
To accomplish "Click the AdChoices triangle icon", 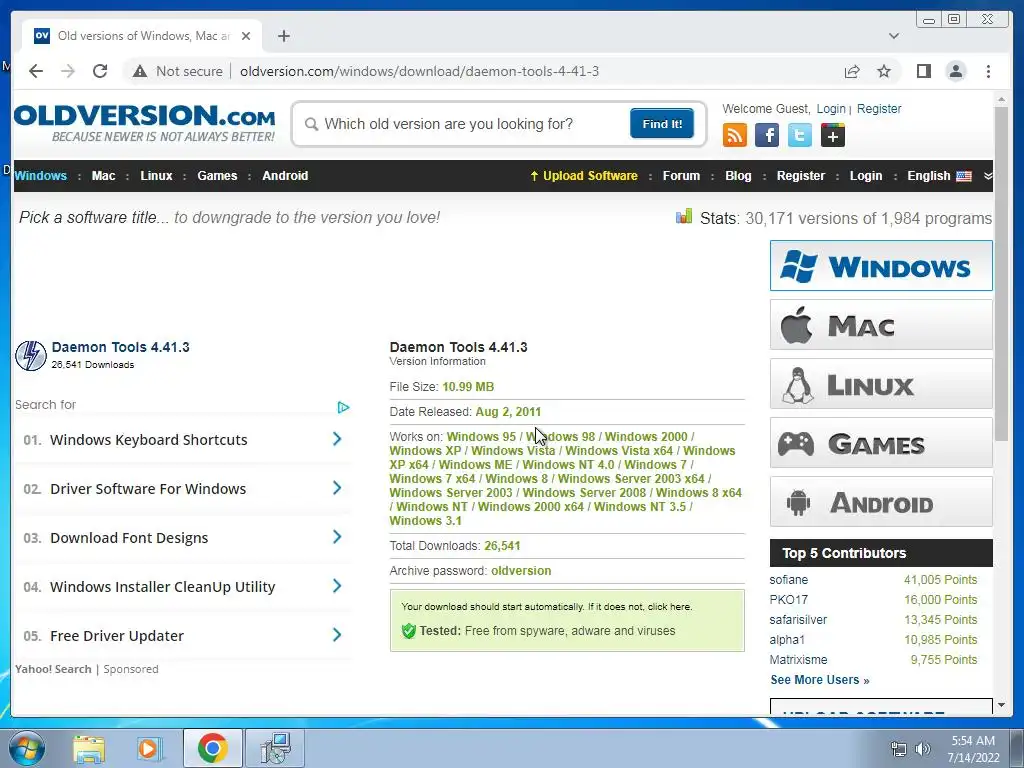I will coord(343,408).
